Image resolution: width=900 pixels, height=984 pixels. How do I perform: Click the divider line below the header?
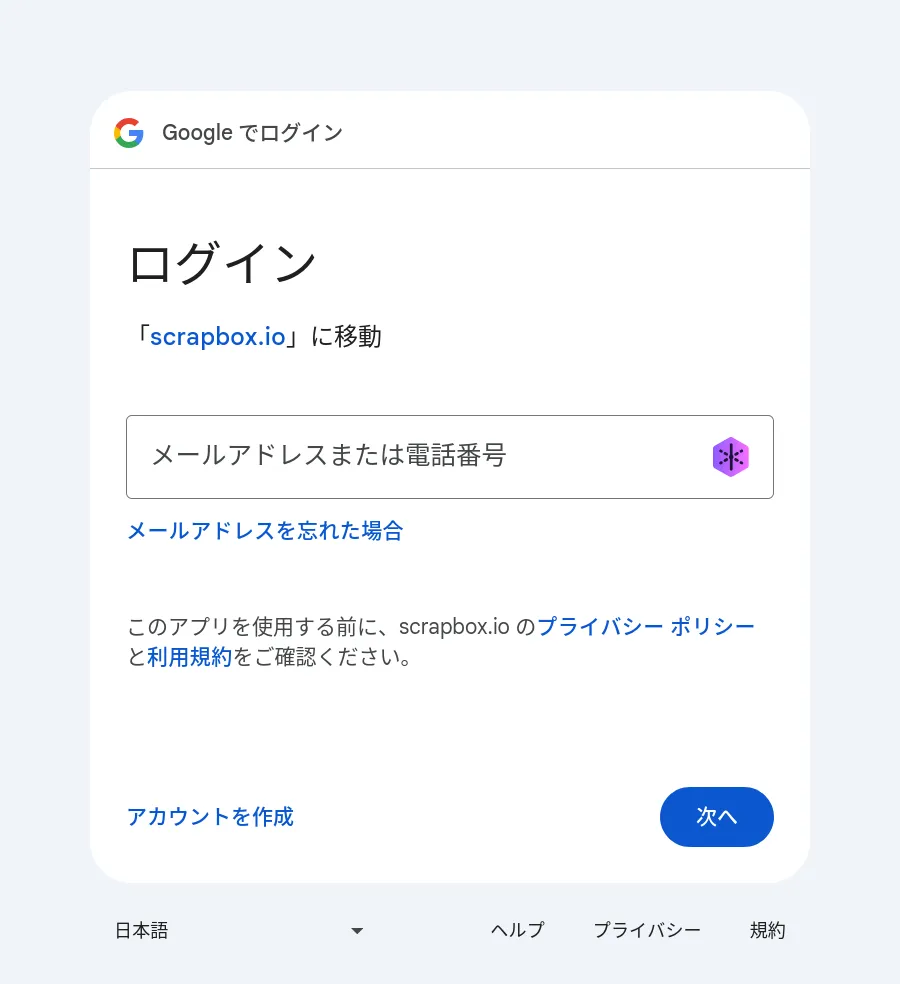(450, 169)
